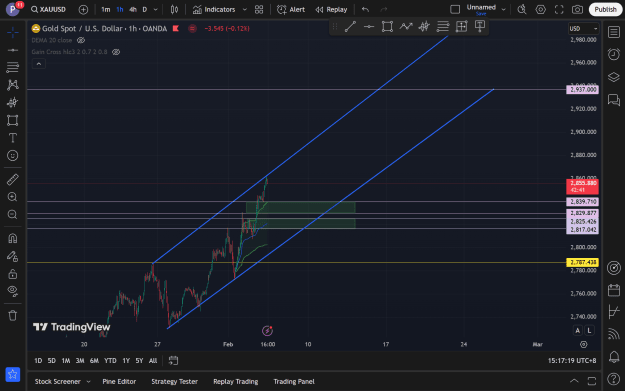
Task: Toggle magnet mode
Action: pyautogui.click(x=12, y=238)
